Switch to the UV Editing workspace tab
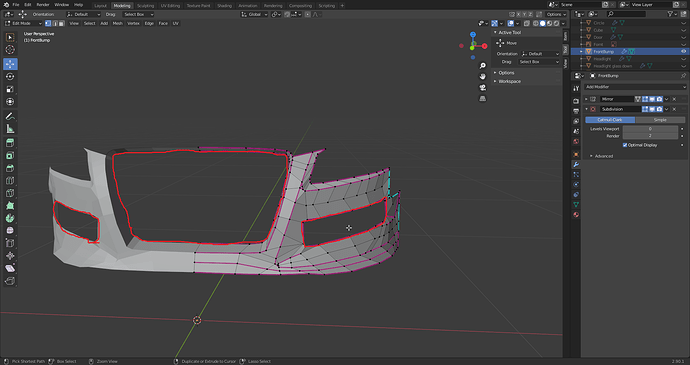 pos(170,6)
